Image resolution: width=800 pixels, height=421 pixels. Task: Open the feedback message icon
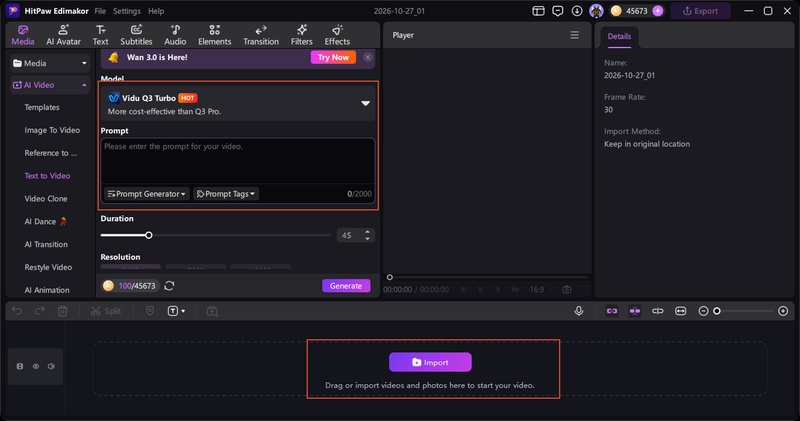tap(558, 11)
